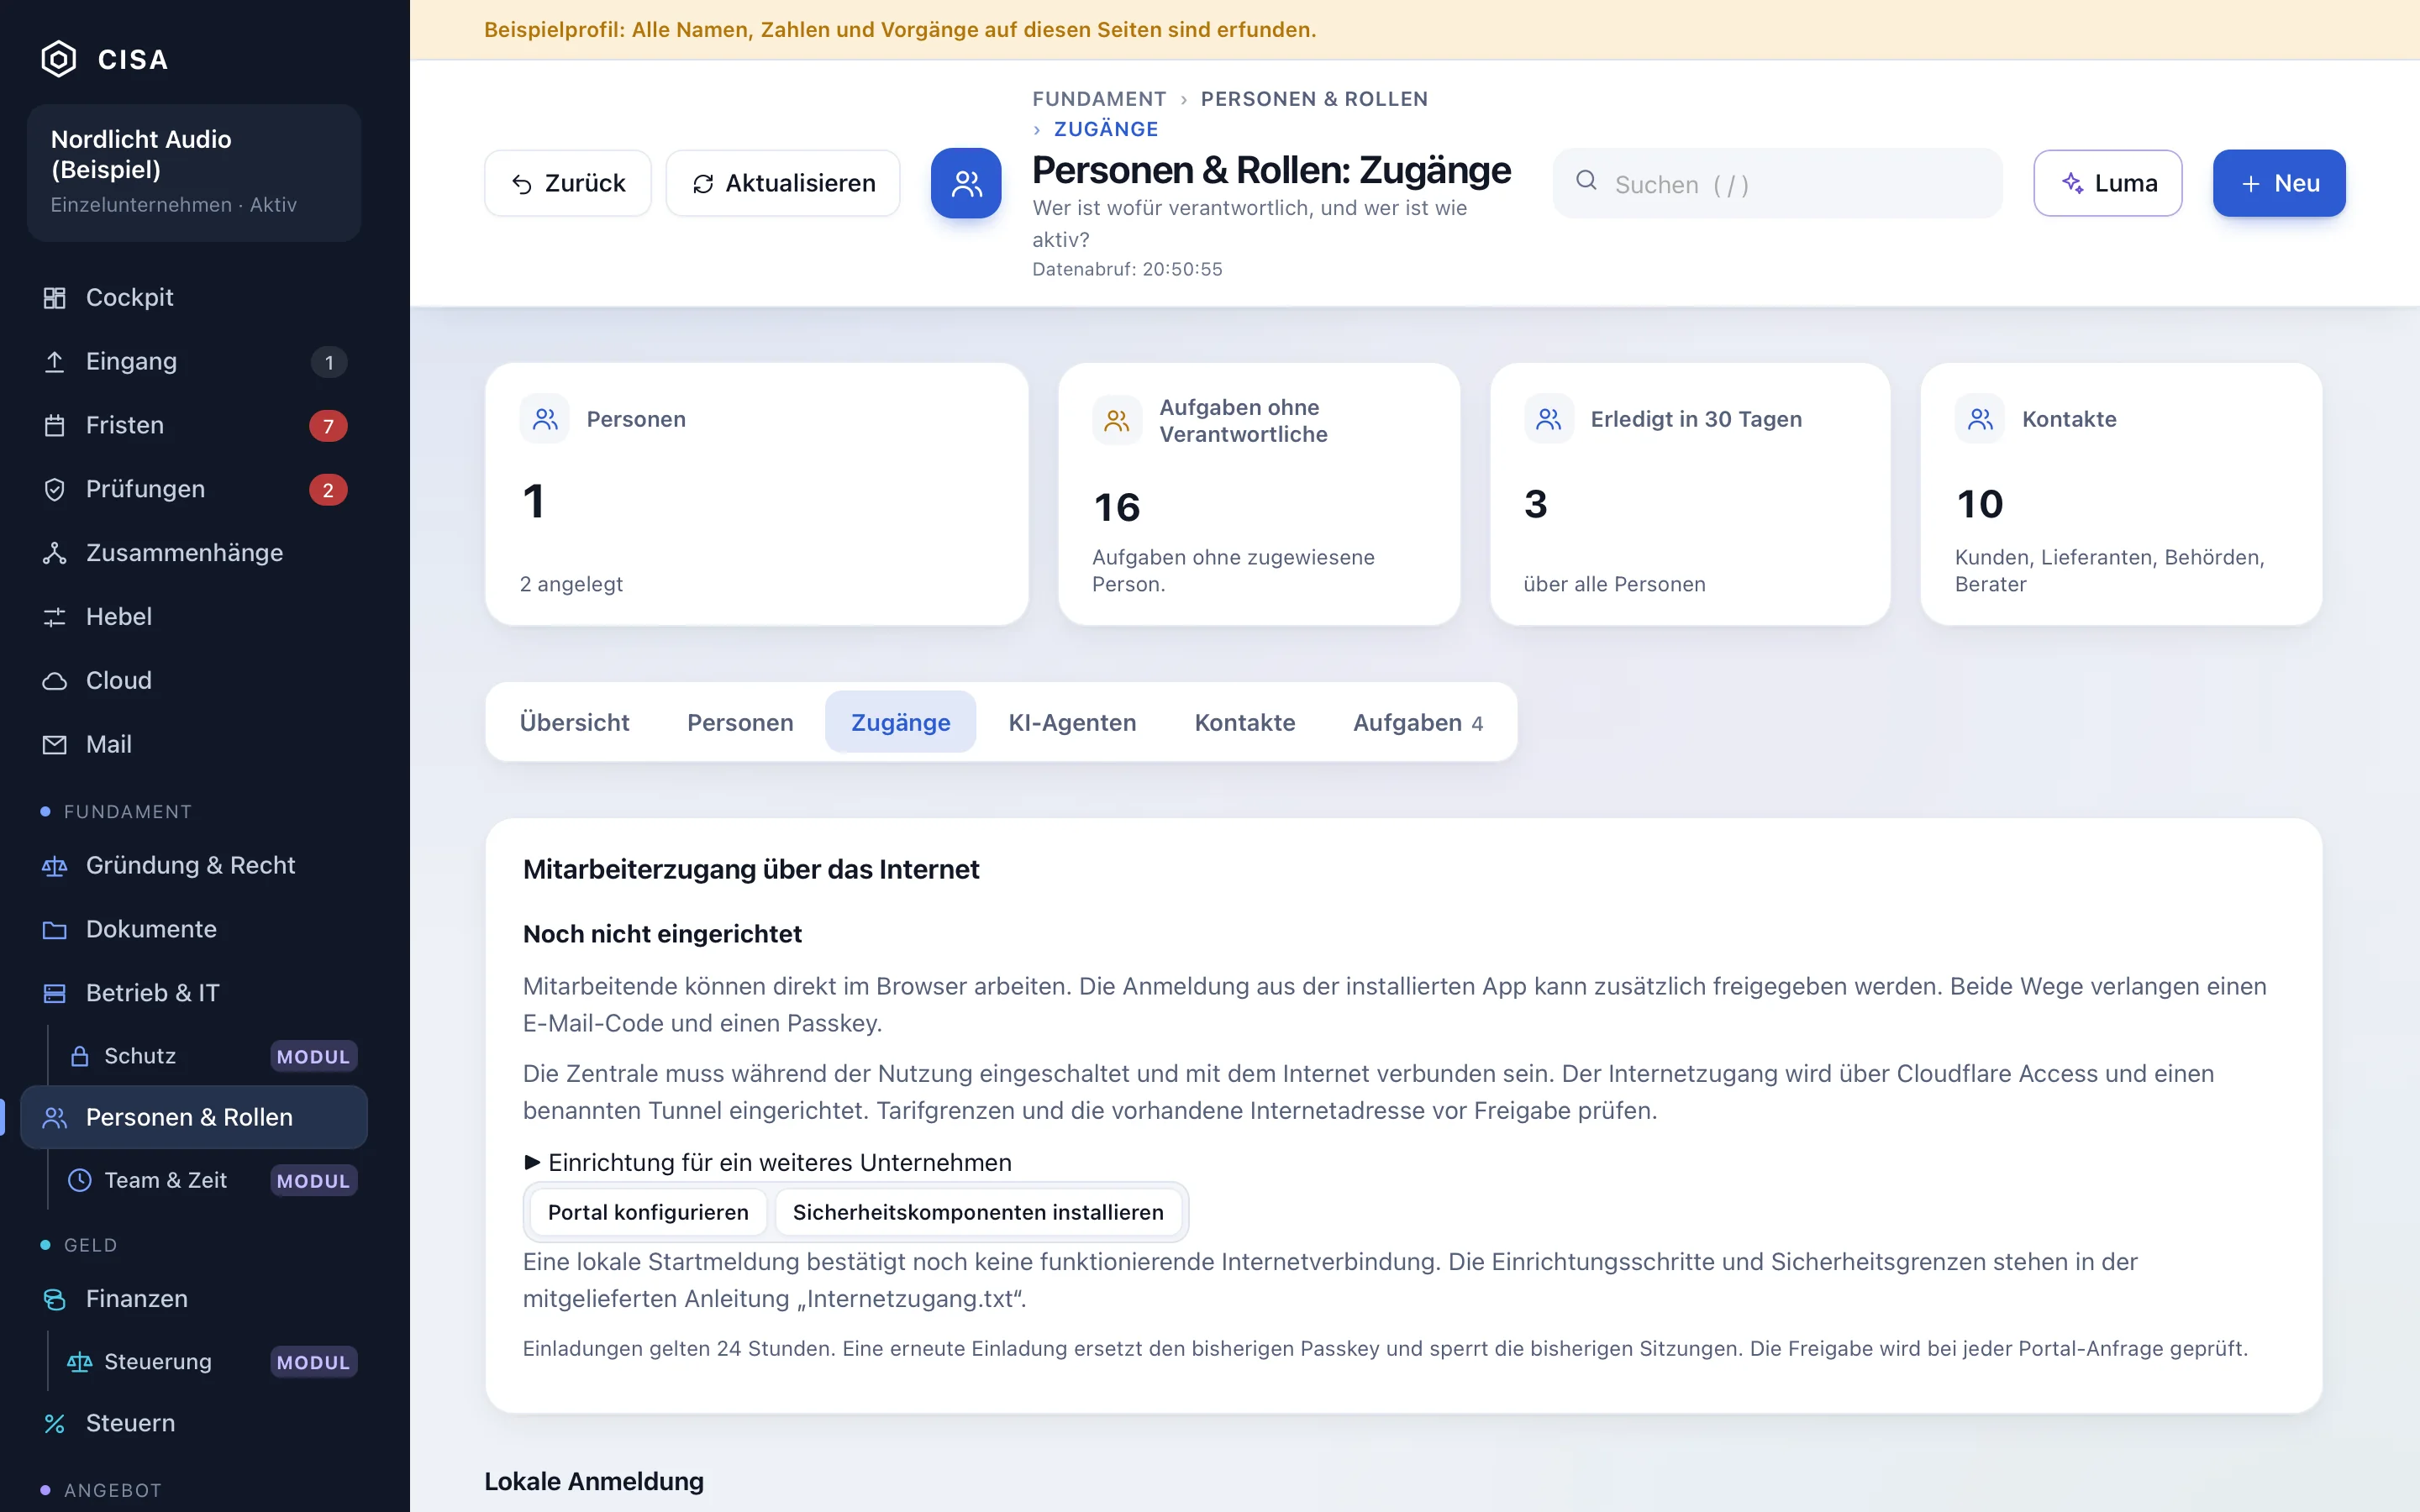2420x1512 pixels.
Task: Select the Aufgaben 4 tab
Action: coord(1417,722)
